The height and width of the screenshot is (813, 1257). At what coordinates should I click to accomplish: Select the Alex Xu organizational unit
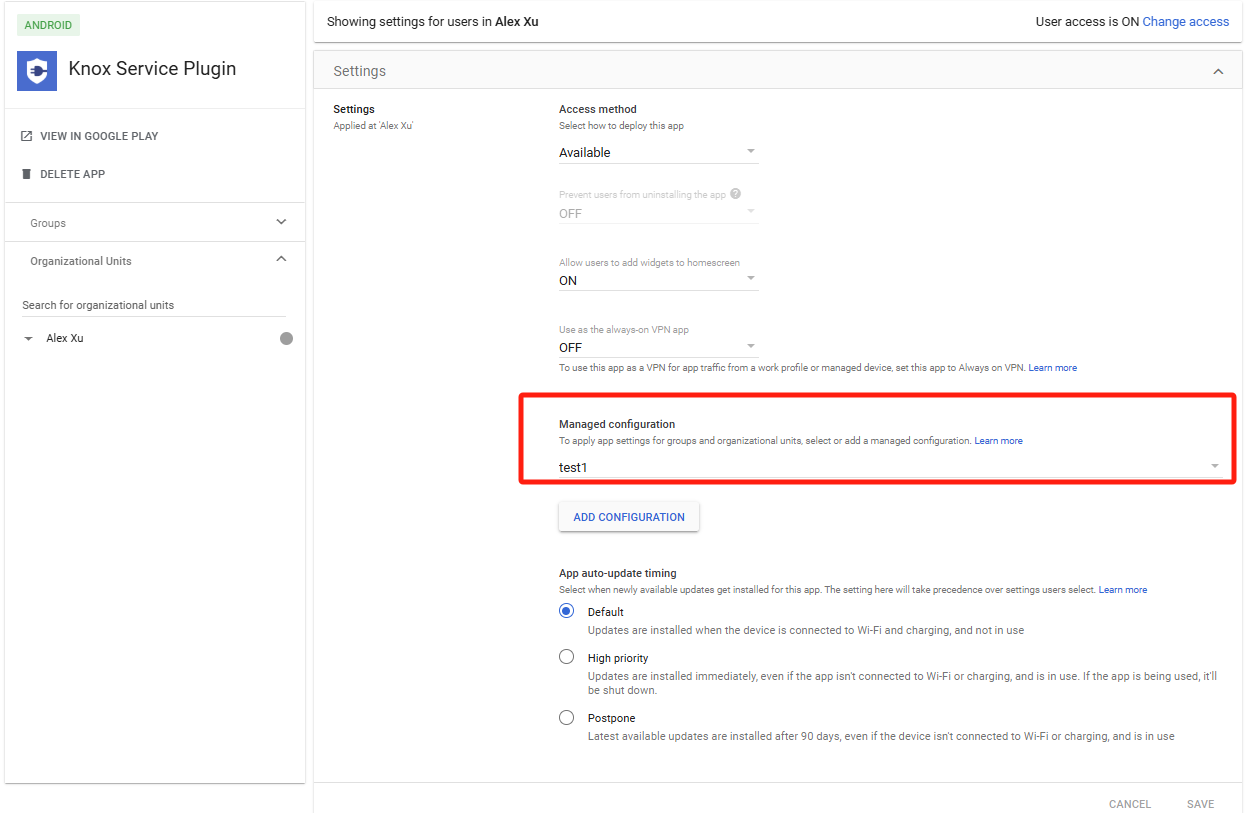tap(65, 339)
